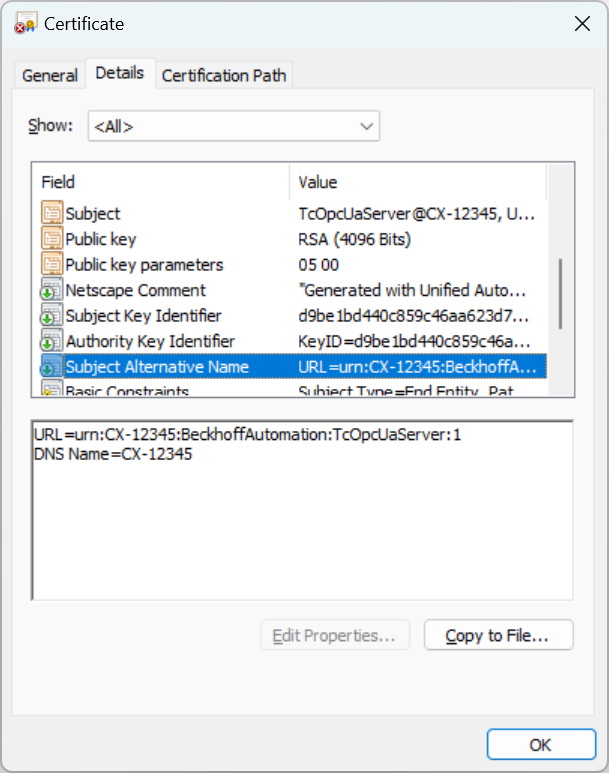Click the Copy to File button
The height and width of the screenshot is (773, 609).
point(499,635)
